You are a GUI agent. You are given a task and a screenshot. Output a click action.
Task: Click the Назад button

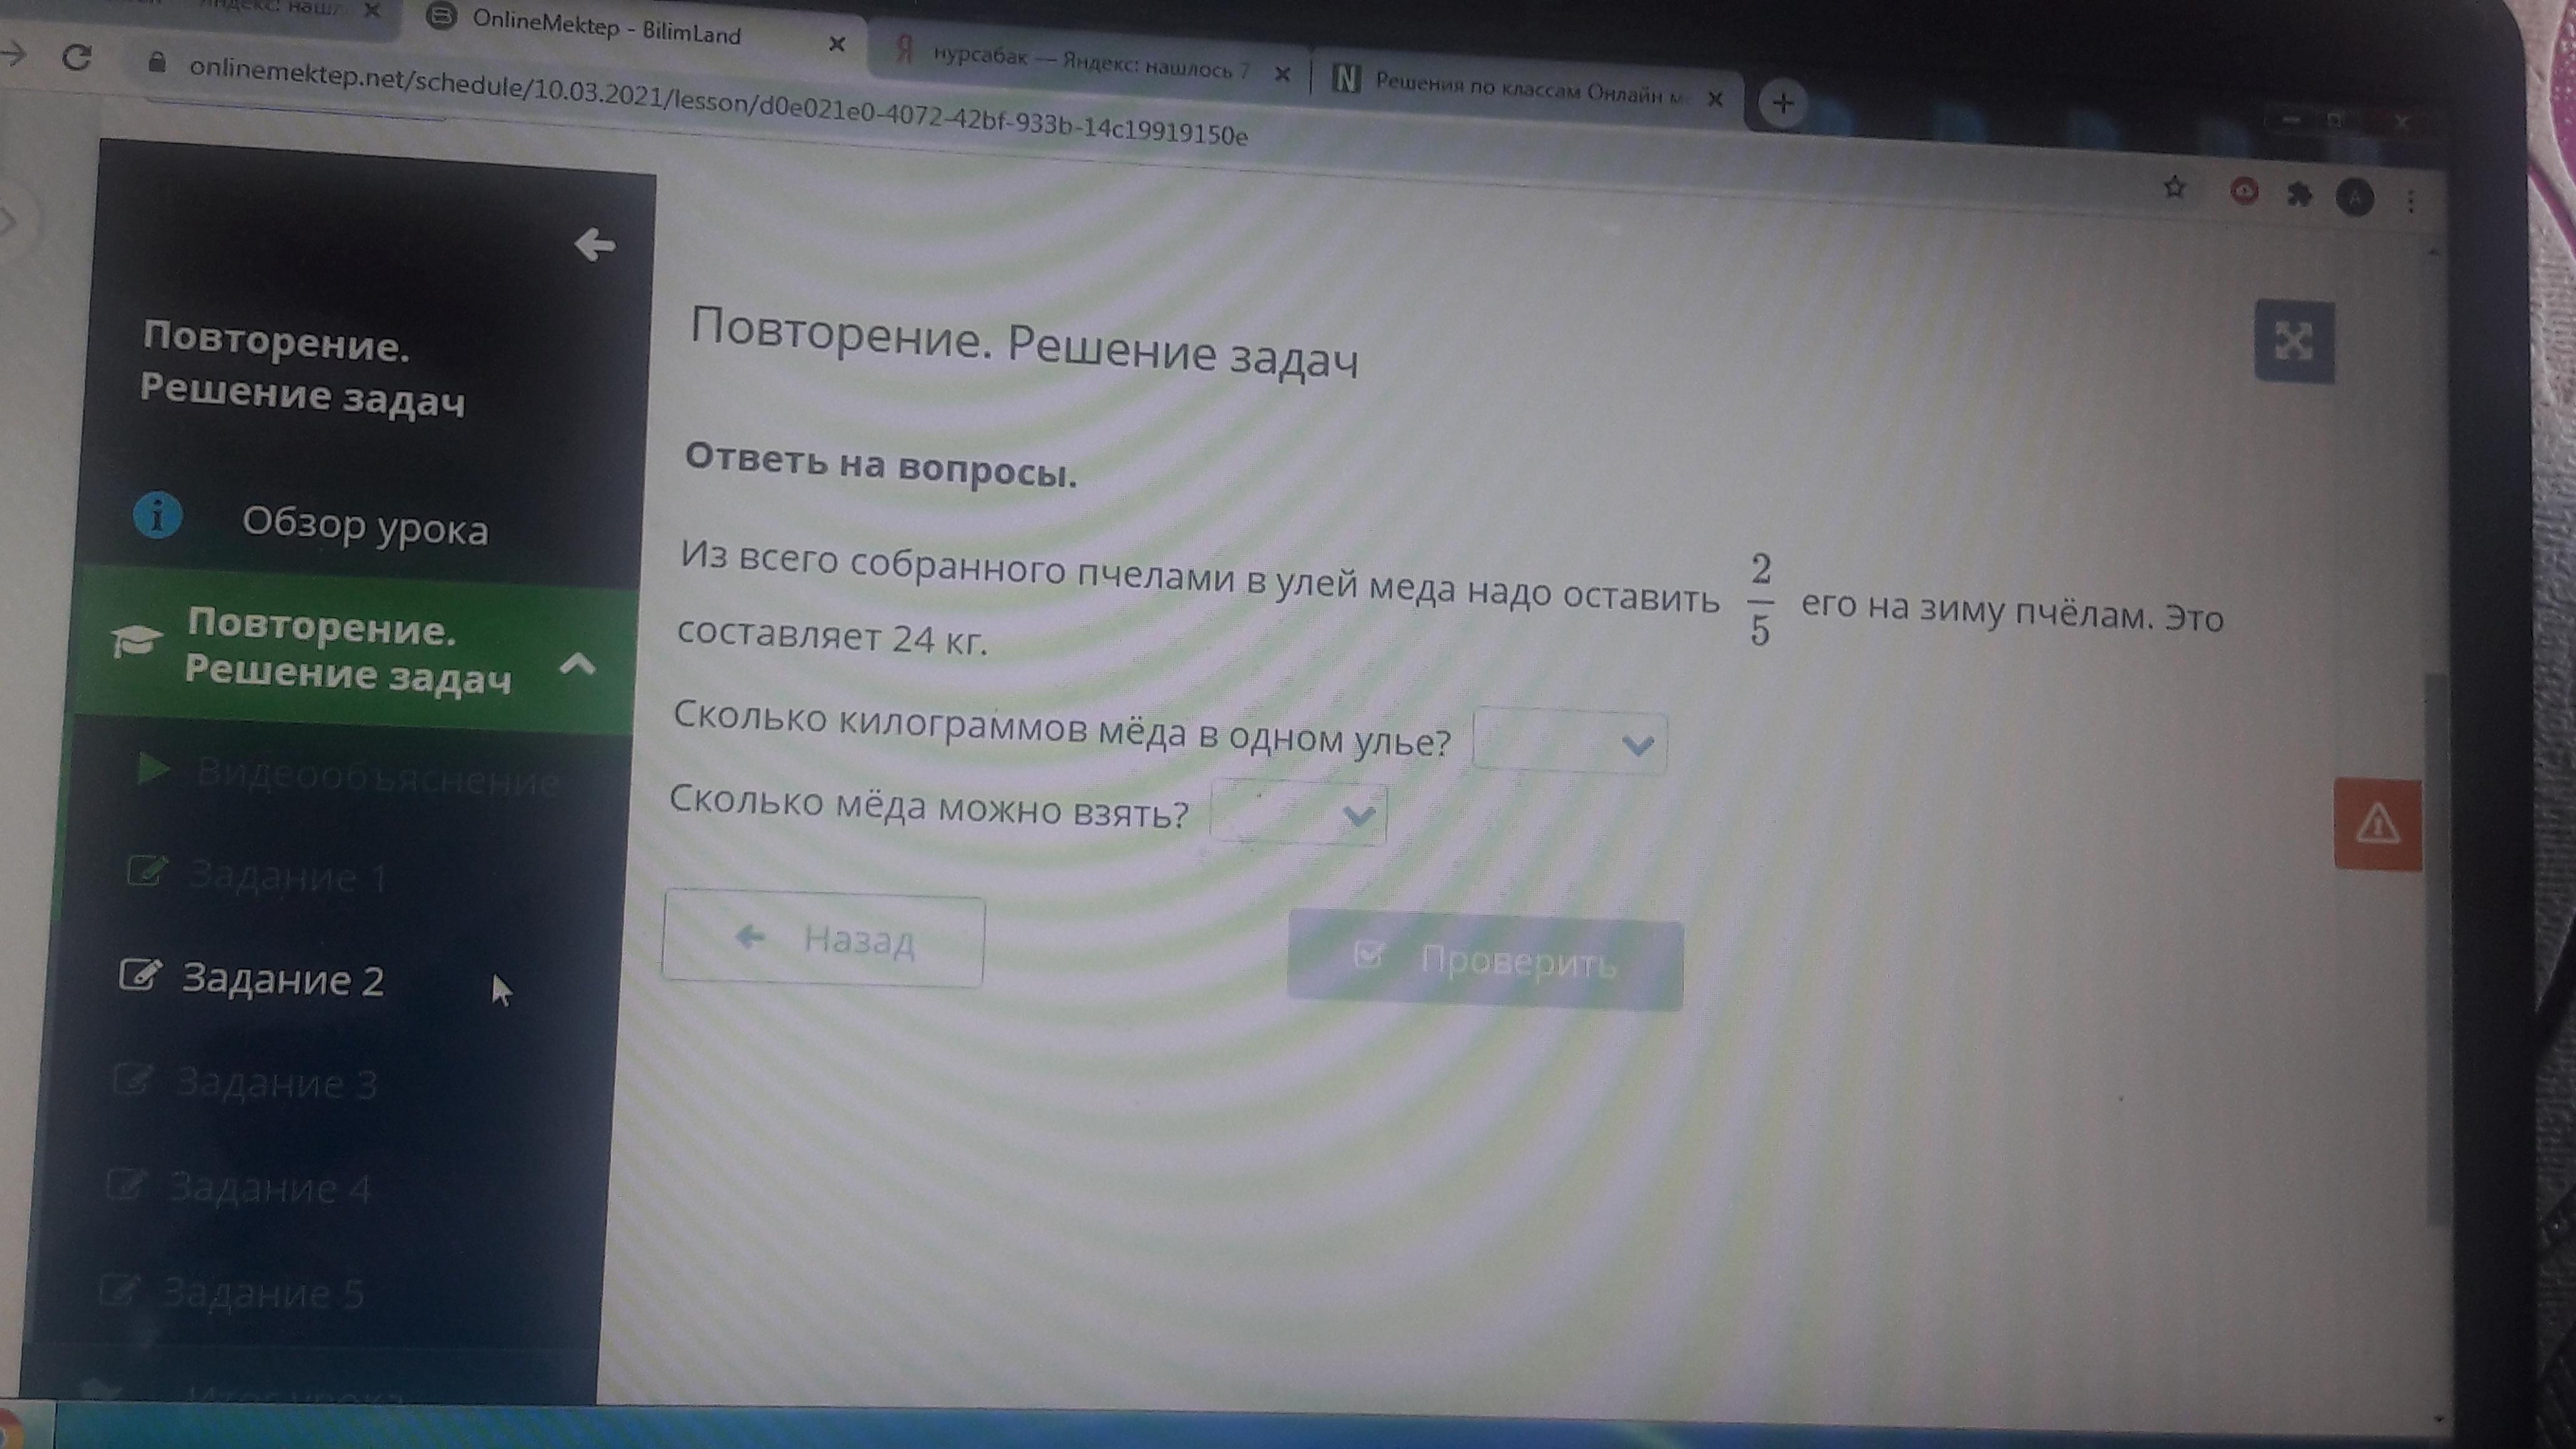(x=823, y=939)
